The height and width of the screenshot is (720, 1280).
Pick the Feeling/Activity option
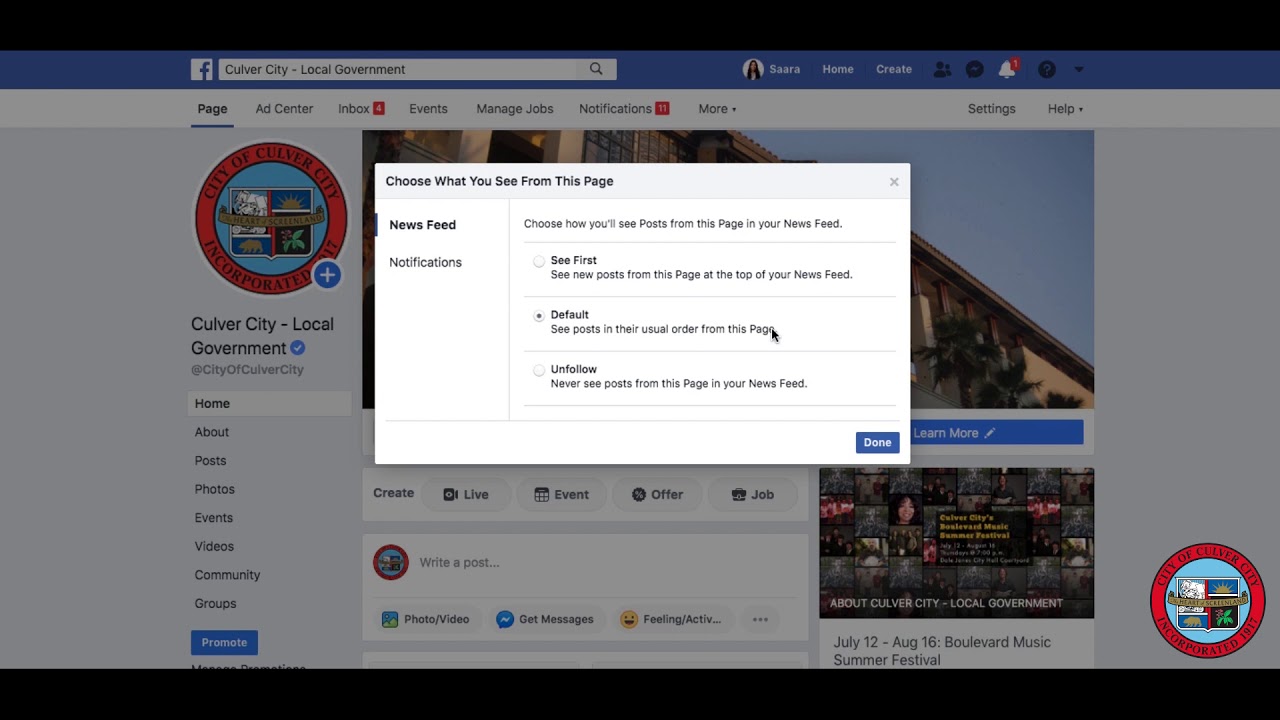pyautogui.click(x=671, y=619)
